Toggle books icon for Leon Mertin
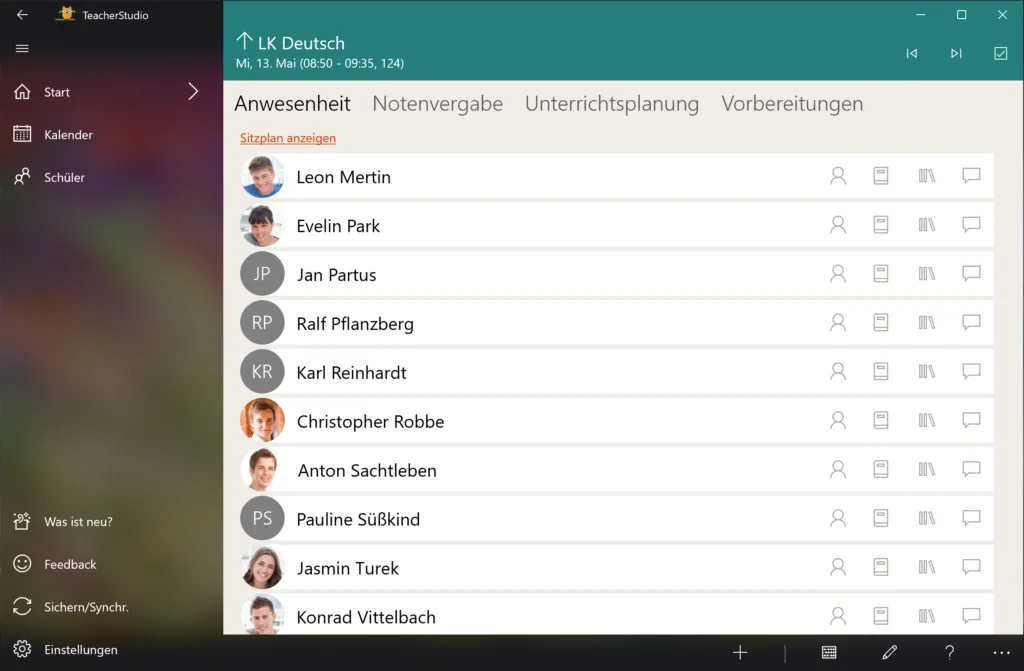1024x671 pixels. [x=927, y=176]
